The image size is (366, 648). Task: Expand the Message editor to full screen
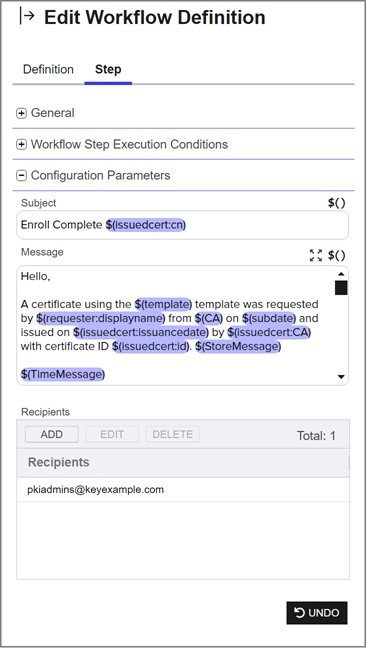coord(316,255)
